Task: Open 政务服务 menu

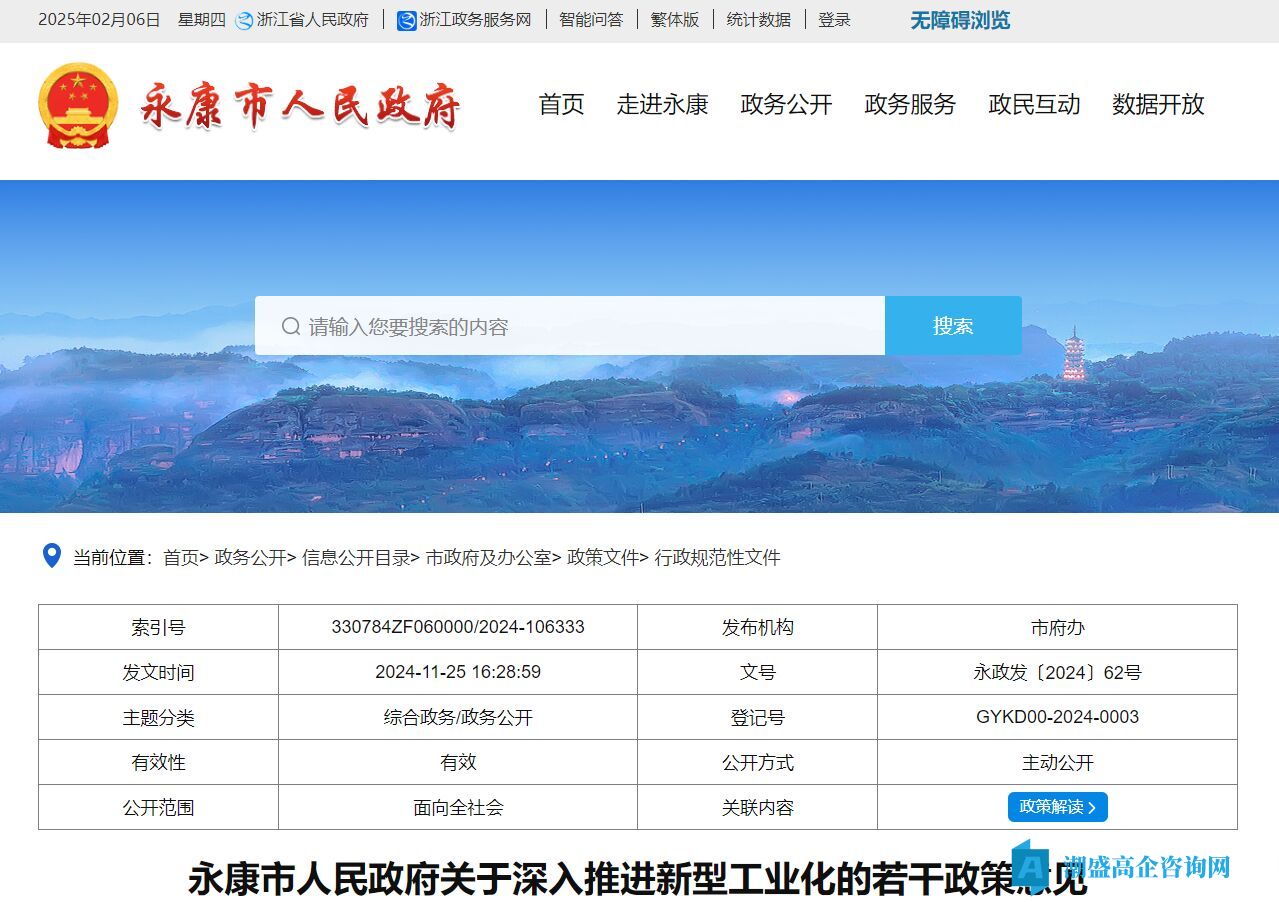Action: [x=910, y=104]
